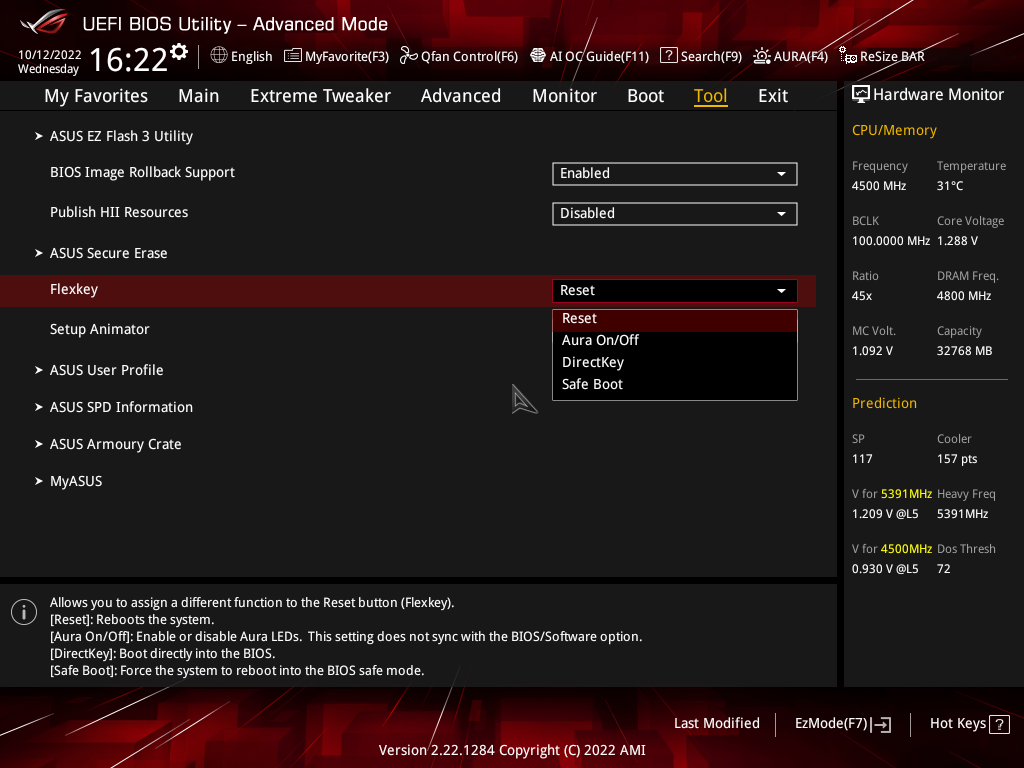Choose Aura On/Off Flexkey option

(675, 340)
